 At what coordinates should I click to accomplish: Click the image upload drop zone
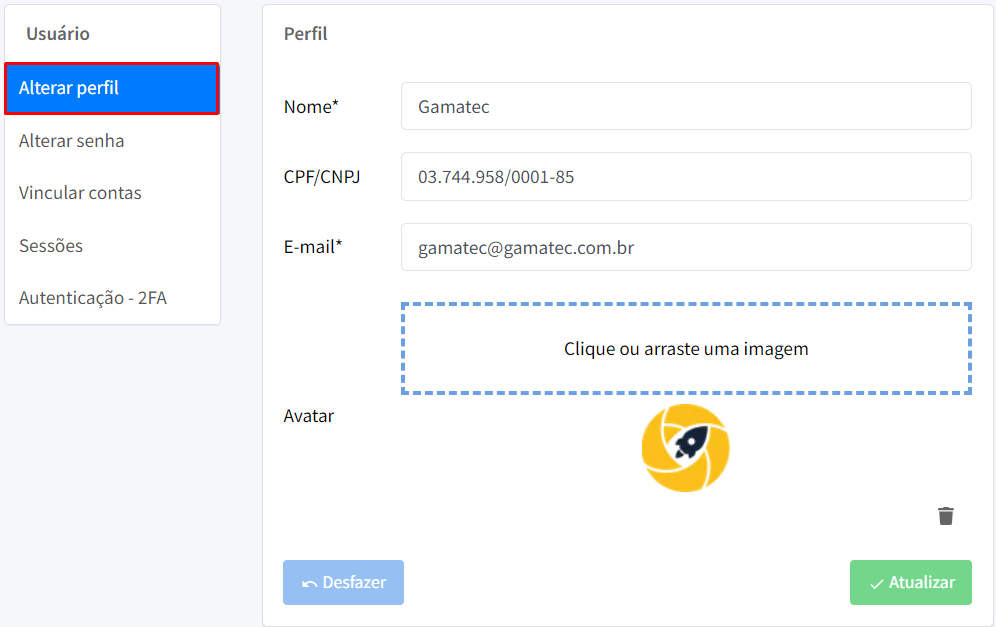pyautogui.click(x=686, y=349)
